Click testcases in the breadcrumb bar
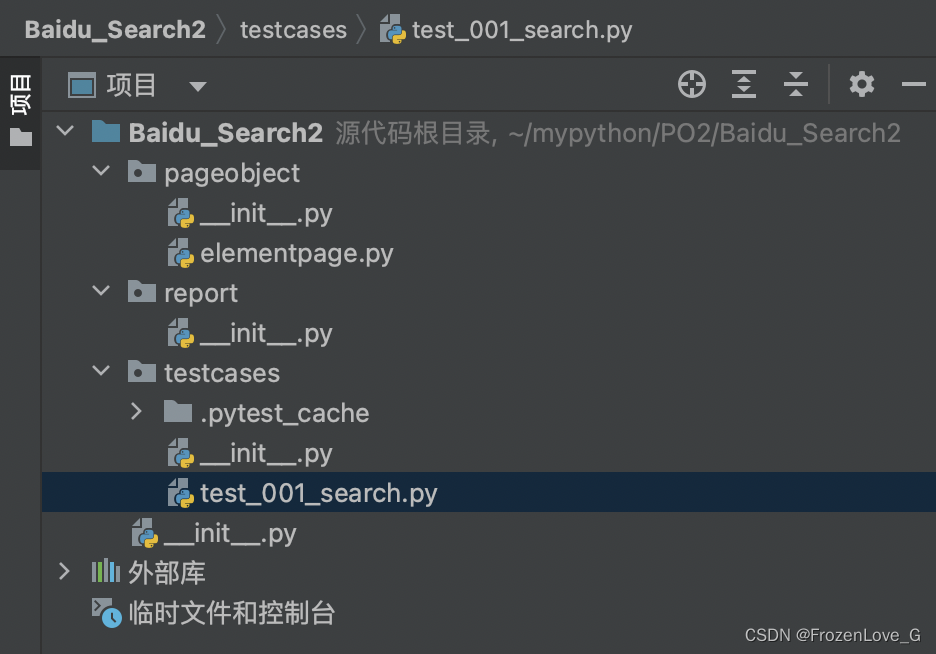Image resolution: width=936 pixels, height=654 pixels. click(x=293, y=29)
